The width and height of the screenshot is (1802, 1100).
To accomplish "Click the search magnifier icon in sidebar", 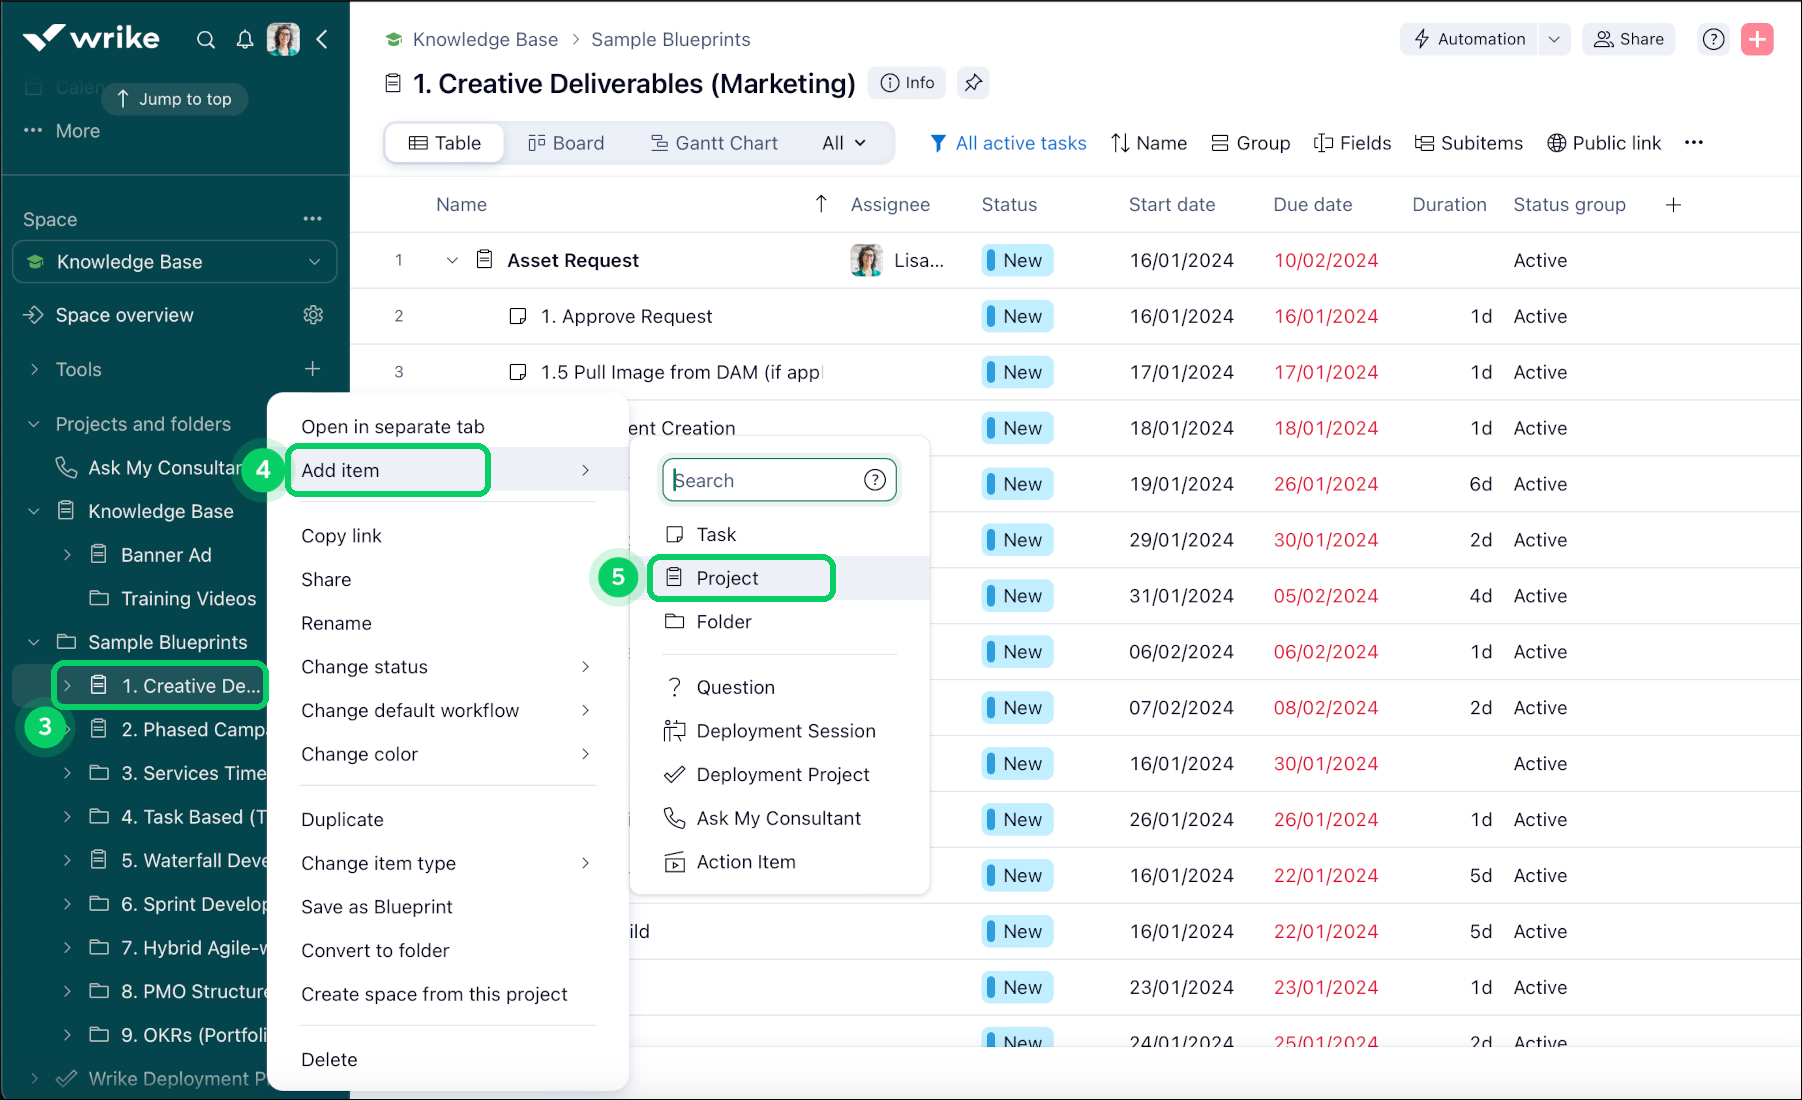I will click(x=206, y=40).
